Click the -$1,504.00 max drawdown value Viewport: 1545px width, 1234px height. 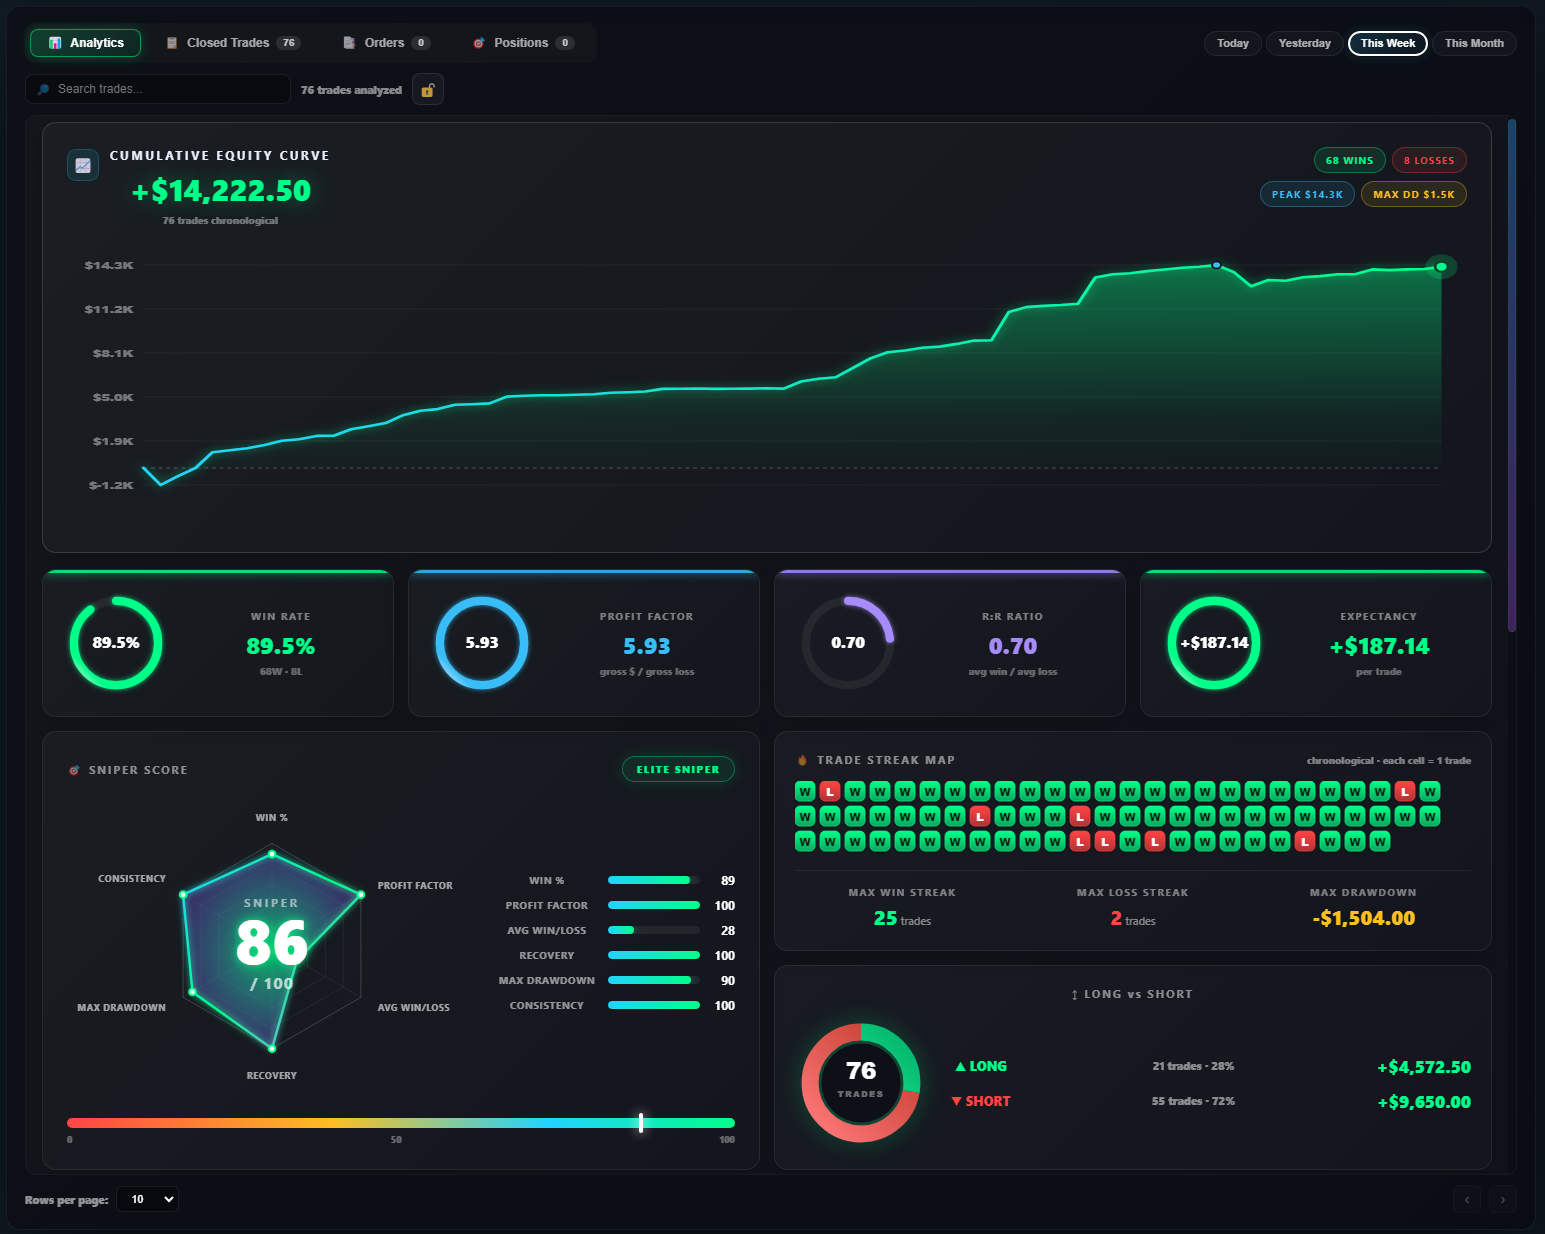click(1363, 918)
